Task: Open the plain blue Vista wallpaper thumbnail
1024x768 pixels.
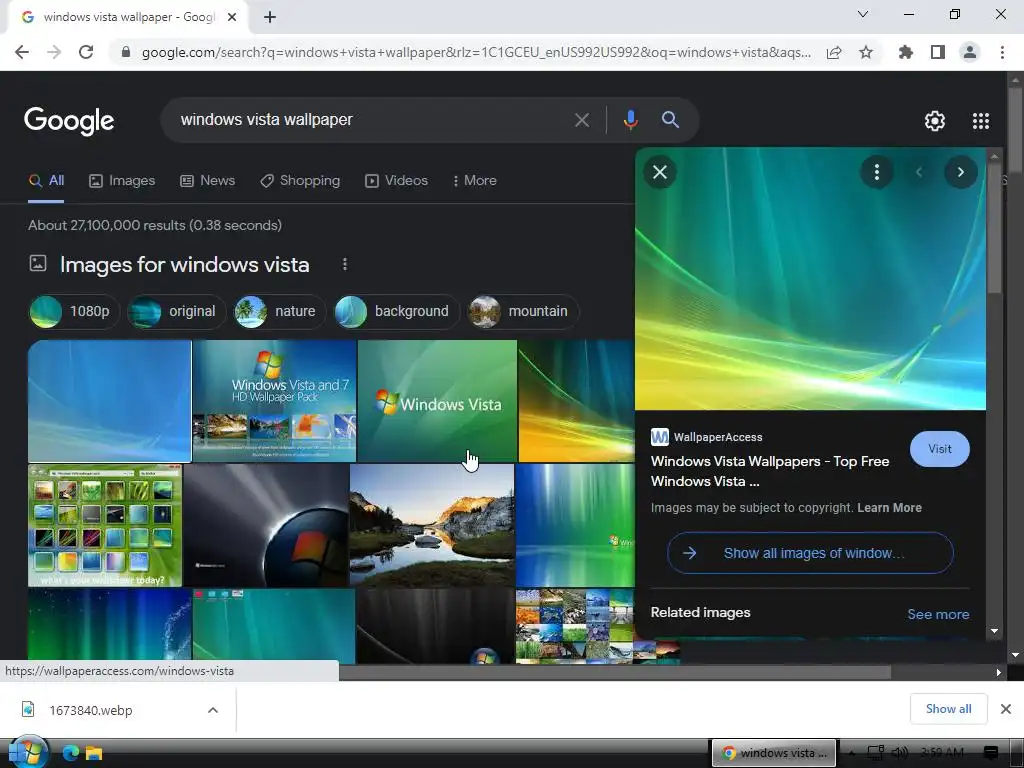Action: (110, 401)
